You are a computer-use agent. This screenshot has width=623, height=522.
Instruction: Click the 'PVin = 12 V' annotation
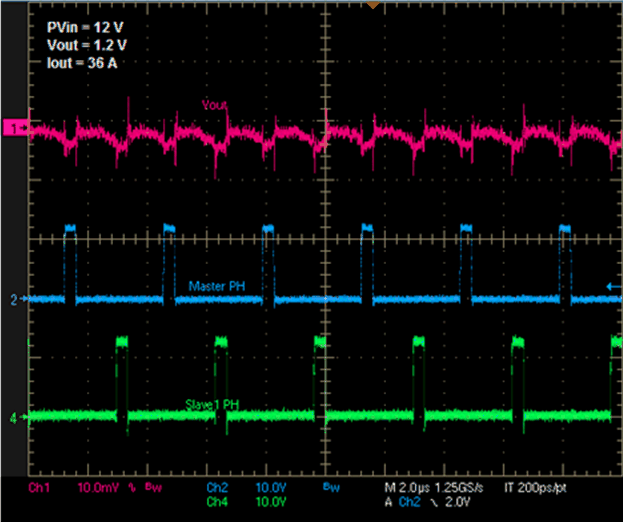click(85, 28)
